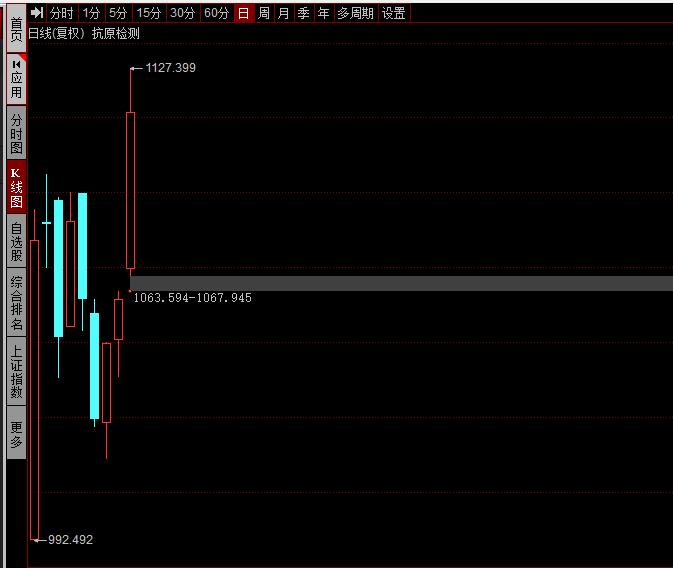Image resolution: width=673 pixels, height=568 pixels.
Task: Go to 首页 in the sidebar
Action: click(x=16, y=28)
